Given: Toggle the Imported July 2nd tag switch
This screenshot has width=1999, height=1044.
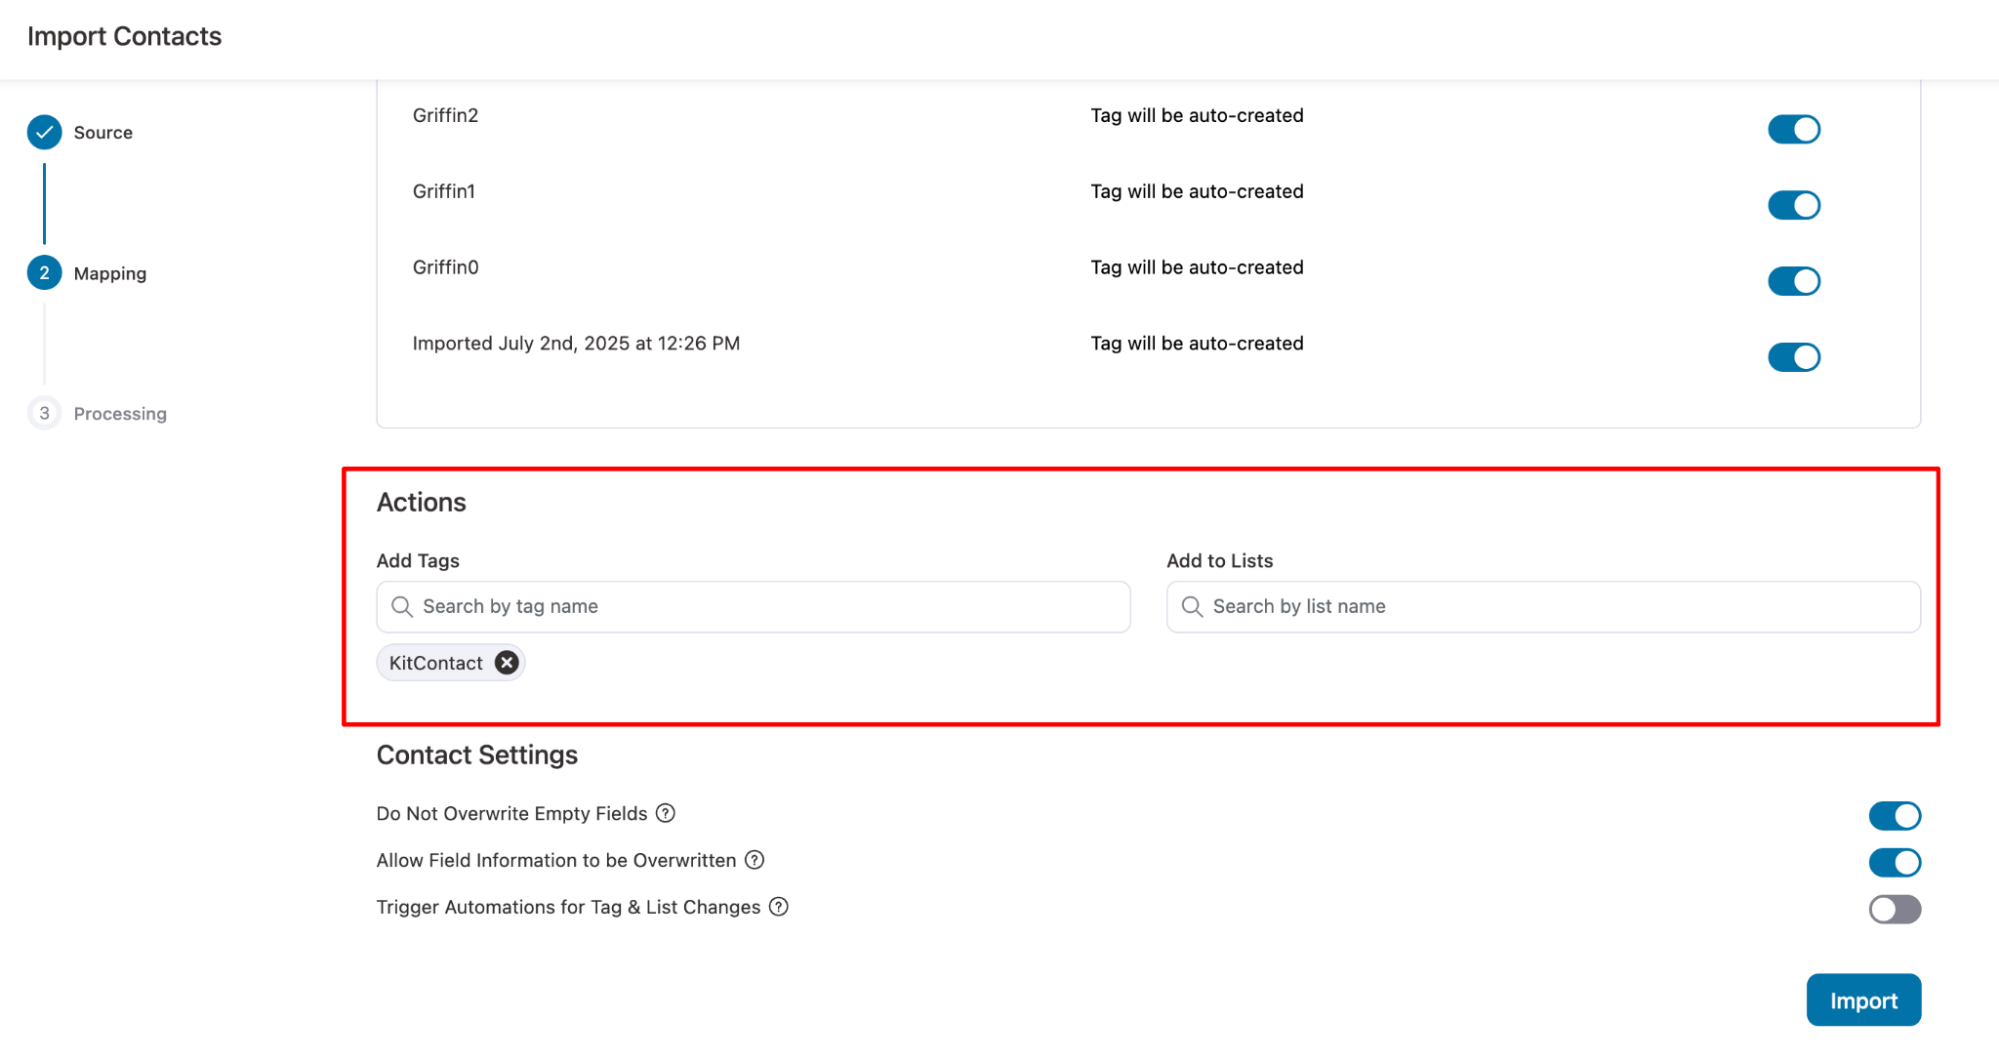Looking at the screenshot, I should tap(1794, 358).
